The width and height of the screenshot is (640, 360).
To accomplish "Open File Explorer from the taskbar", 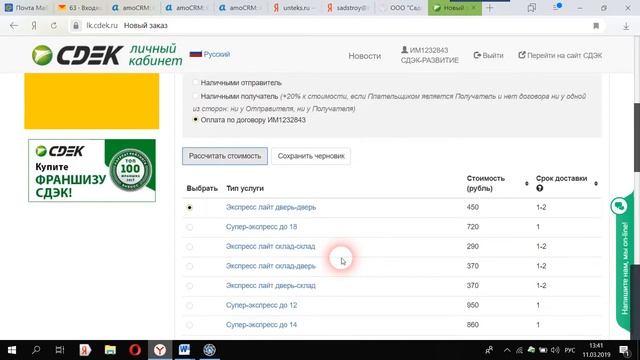I will tap(110, 350).
